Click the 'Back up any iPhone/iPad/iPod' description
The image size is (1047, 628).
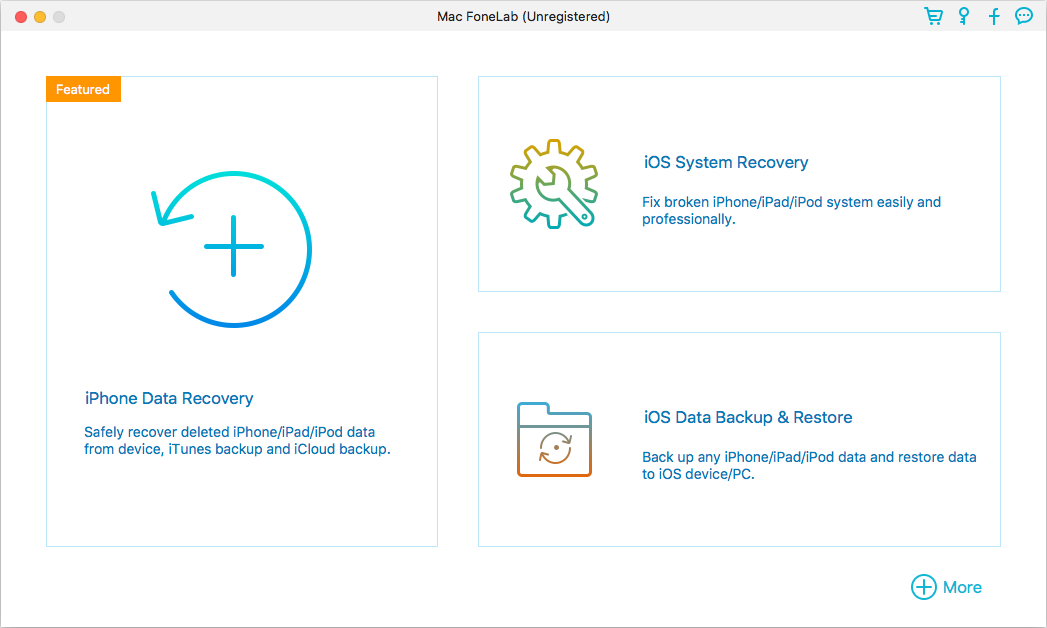[x=809, y=465]
